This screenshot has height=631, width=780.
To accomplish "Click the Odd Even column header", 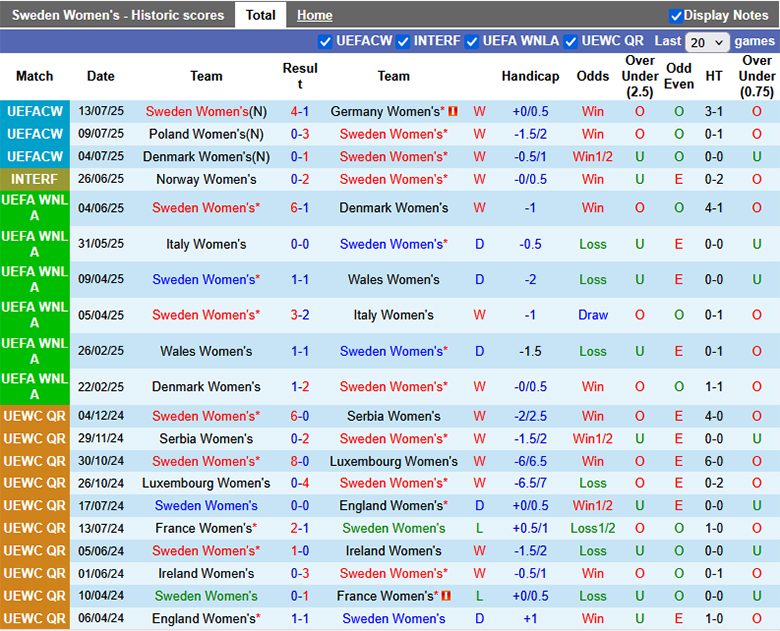I will click(x=679, y=76).
